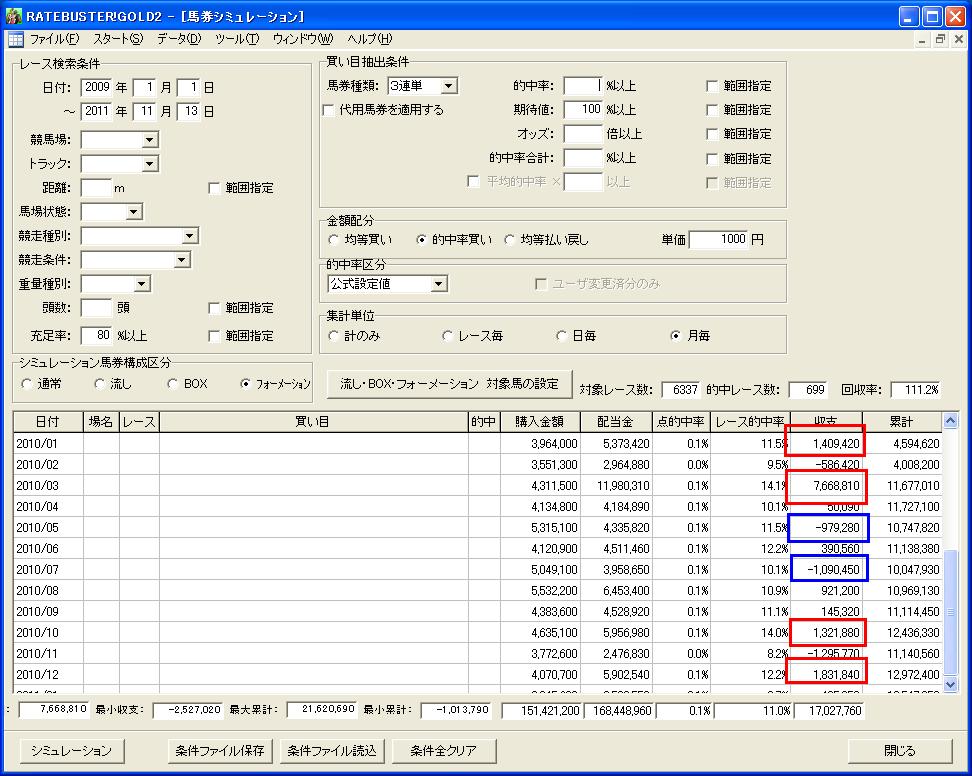Select the 2010/12 table row

click(477, 675)
